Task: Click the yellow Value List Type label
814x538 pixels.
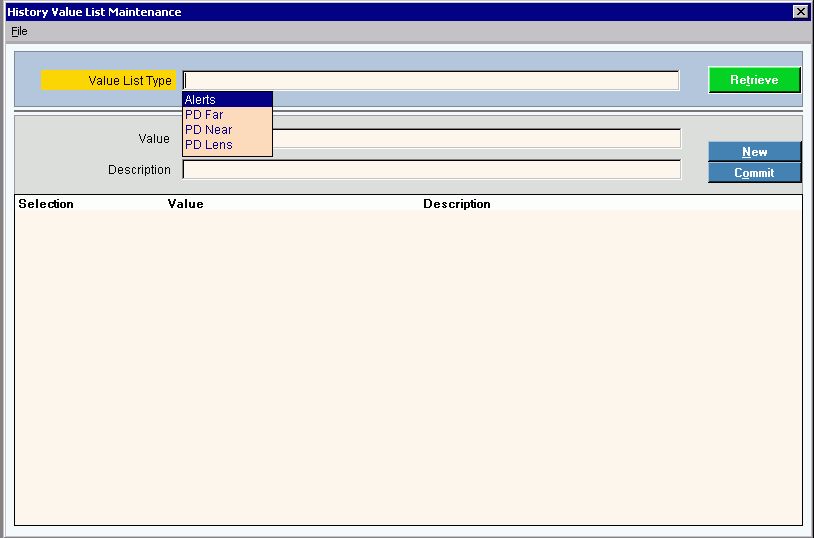Action: [110, 81]
